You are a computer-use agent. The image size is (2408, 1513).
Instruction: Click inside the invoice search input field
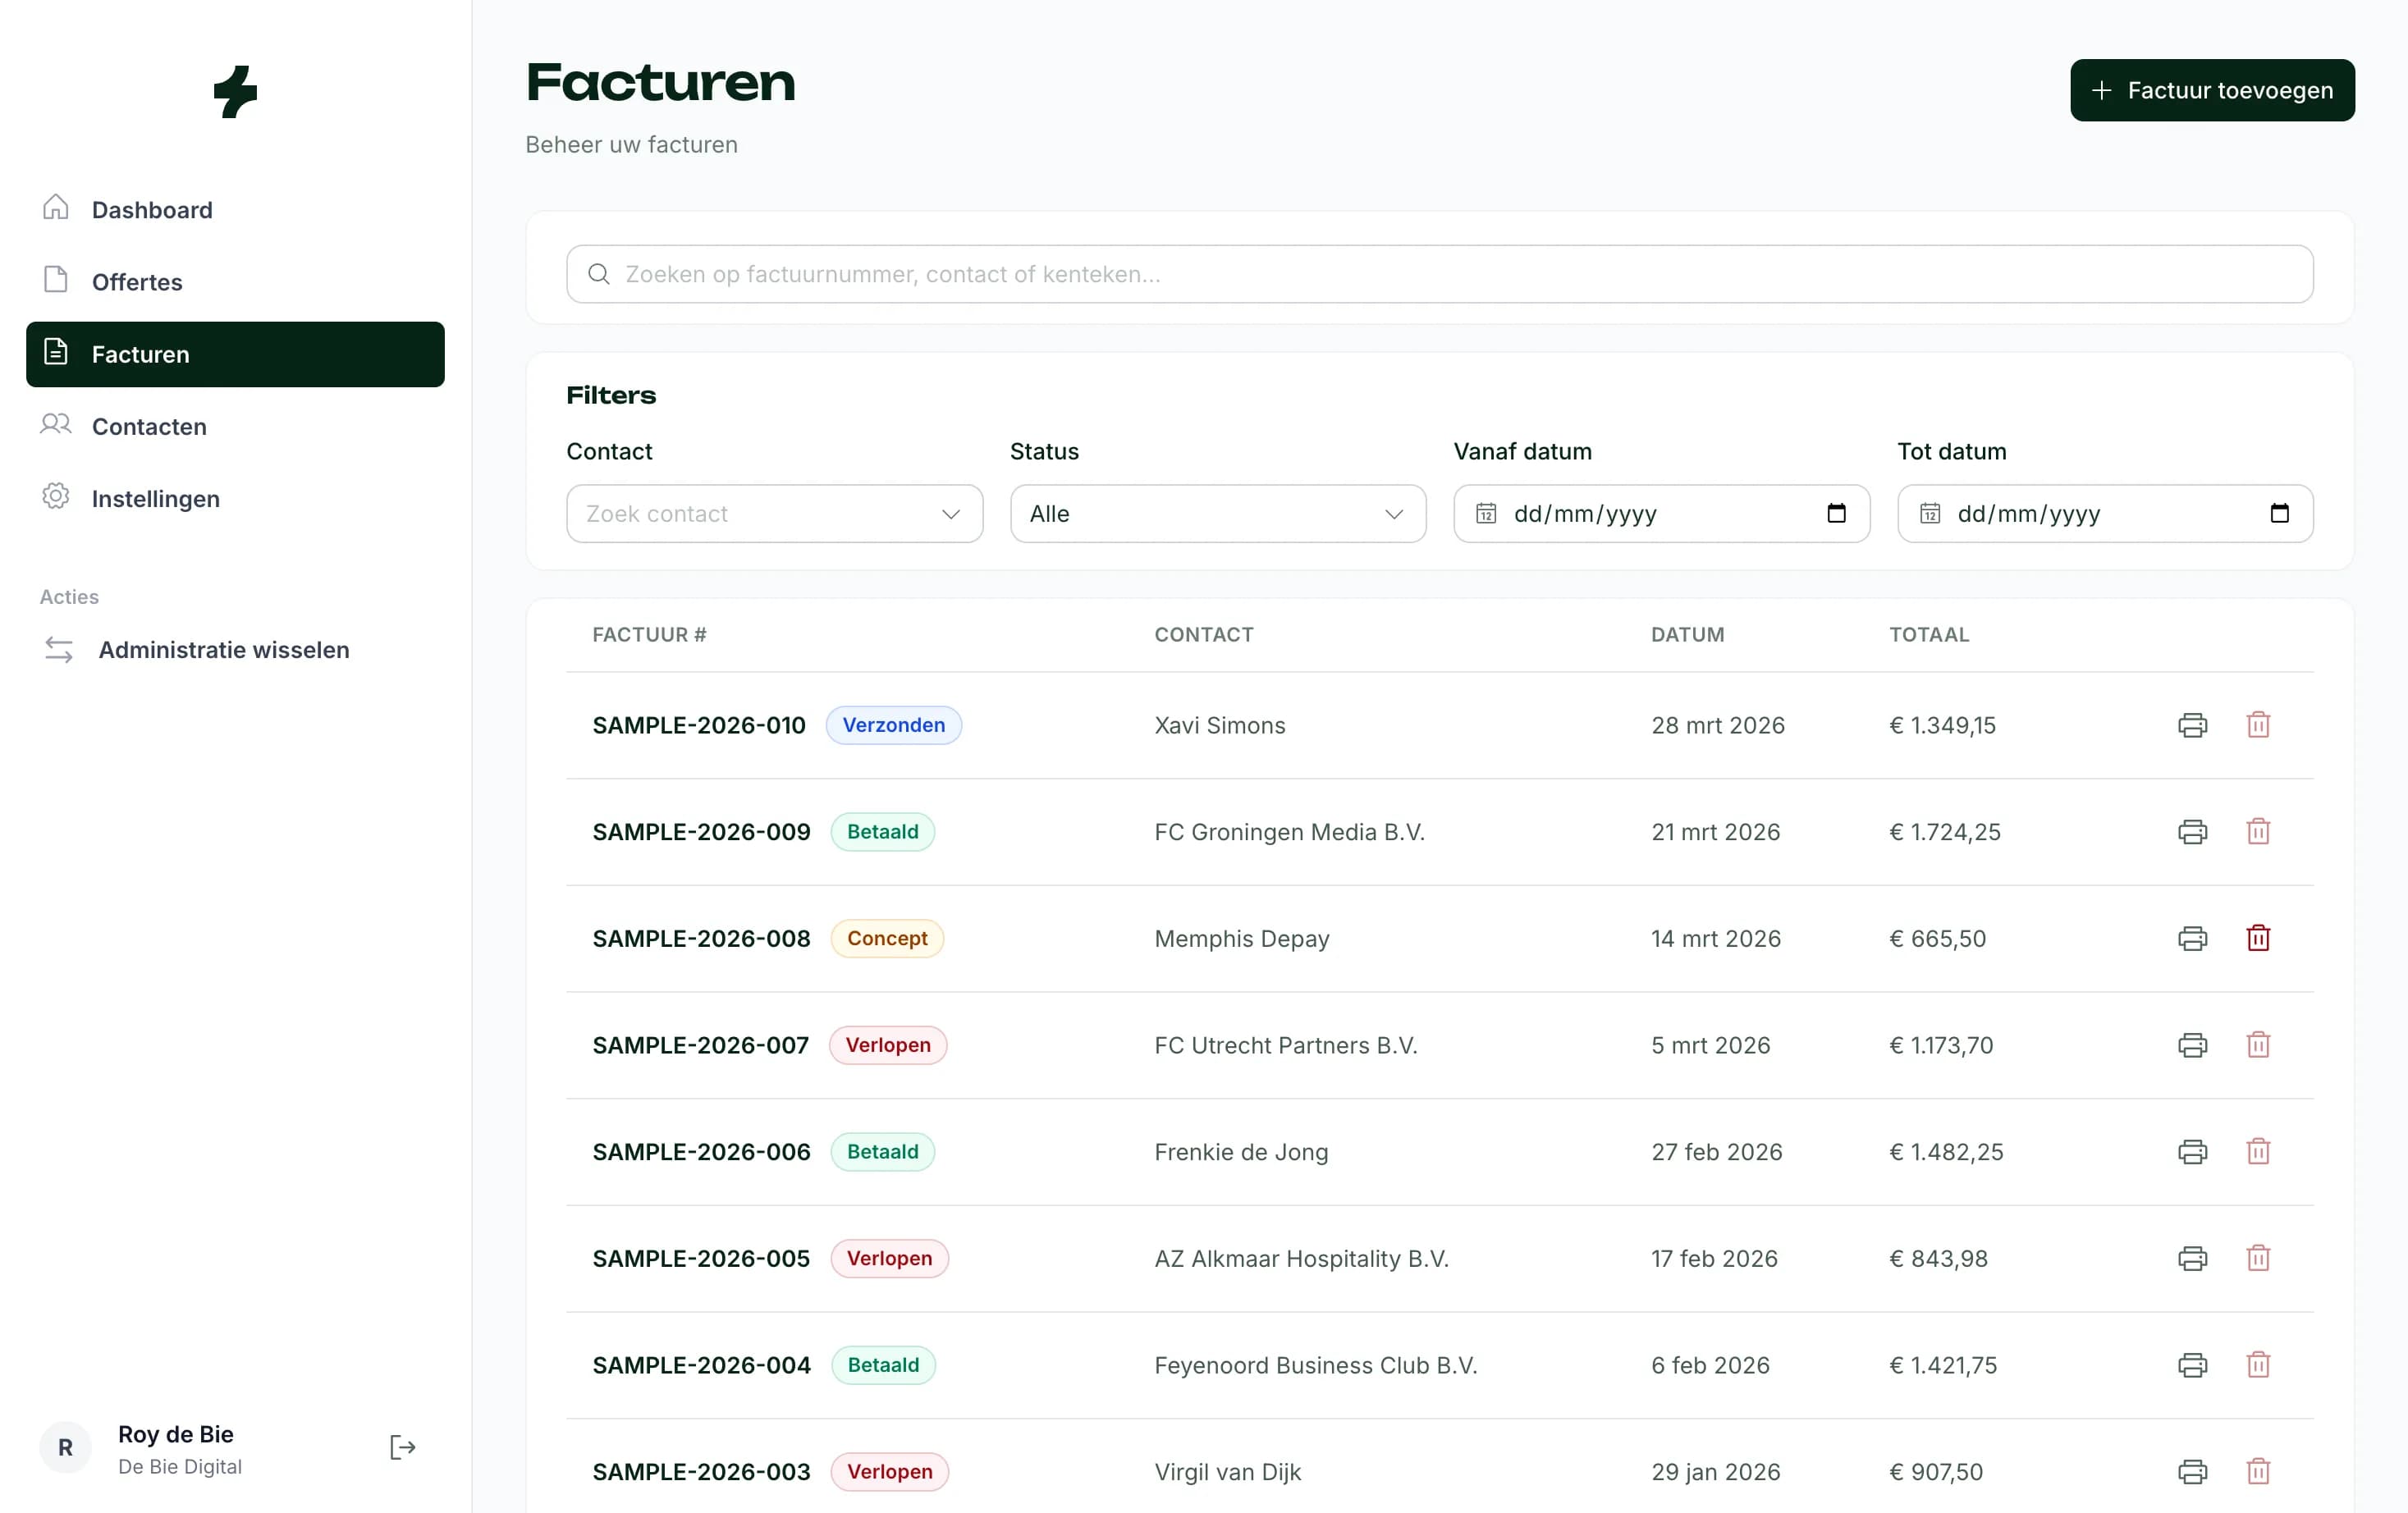1200,273
